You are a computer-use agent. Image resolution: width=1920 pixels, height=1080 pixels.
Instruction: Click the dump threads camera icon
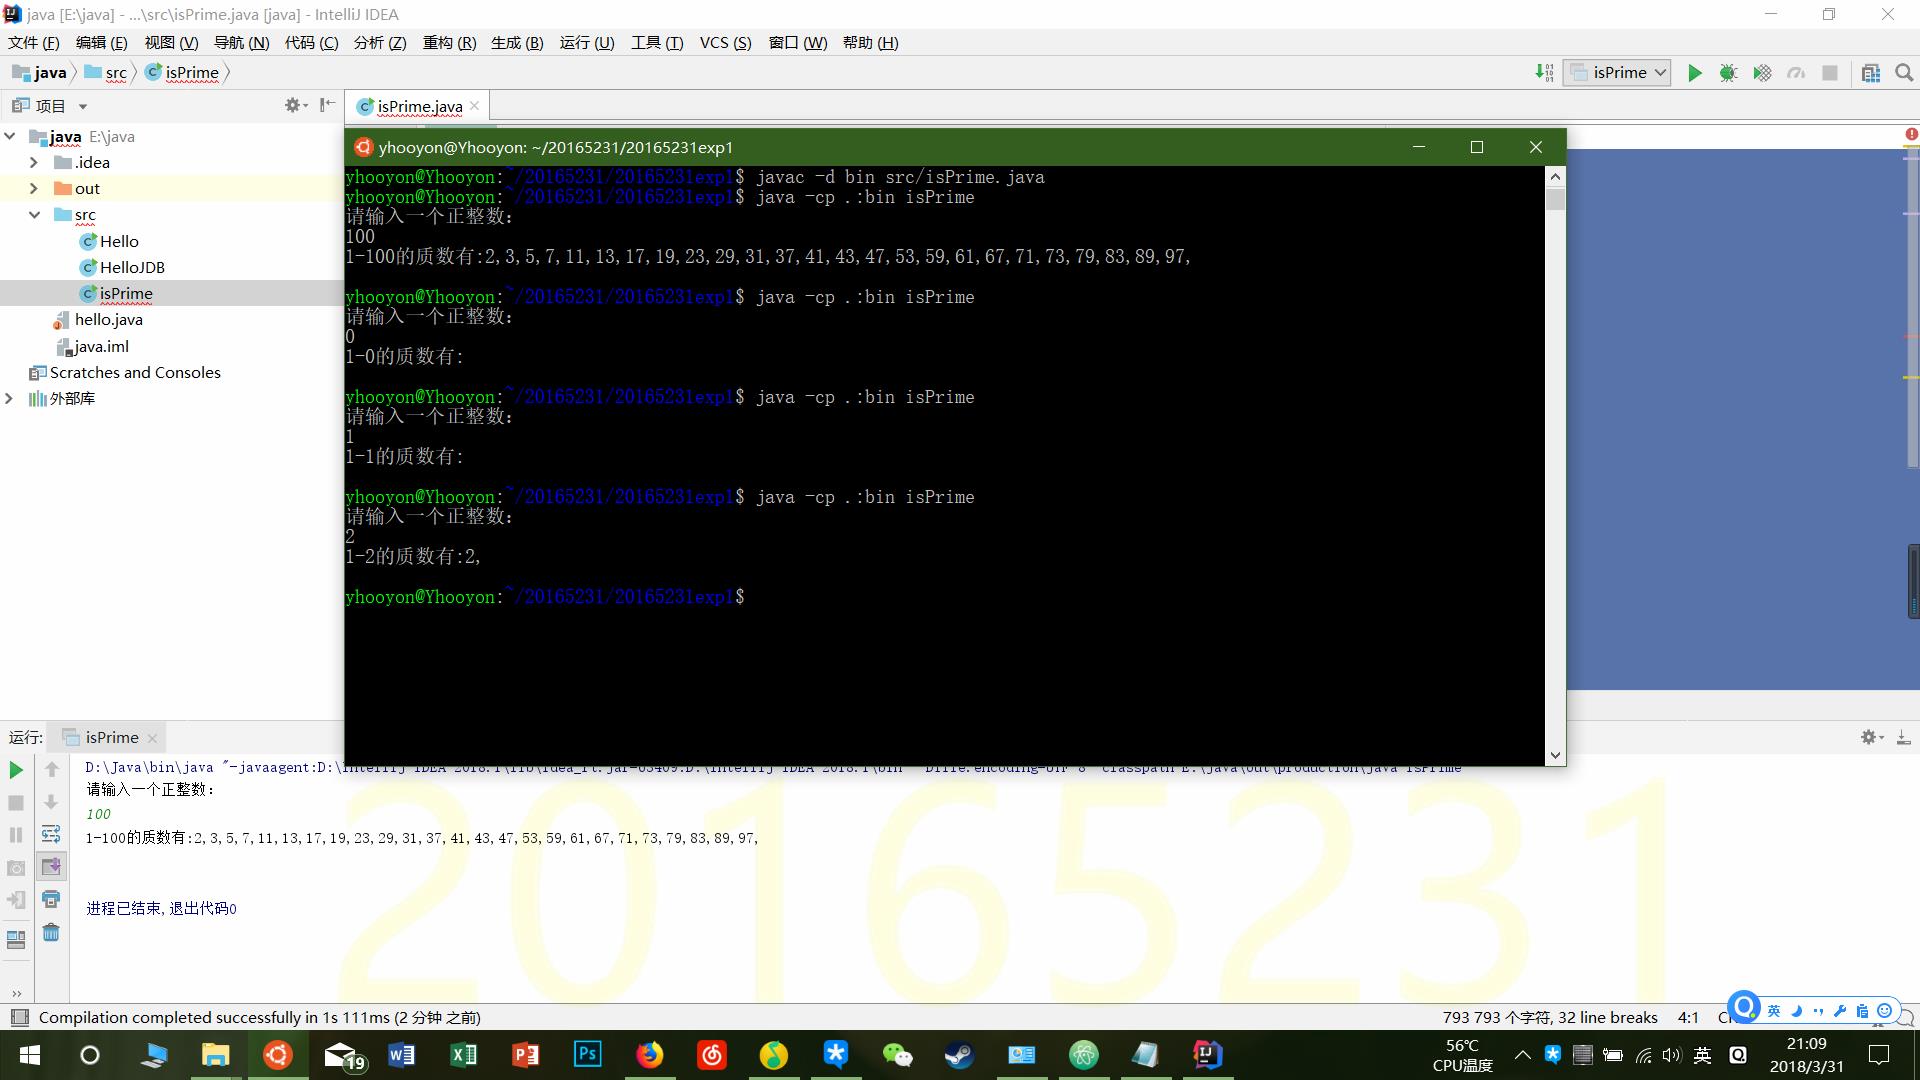[x=16, y=868]
